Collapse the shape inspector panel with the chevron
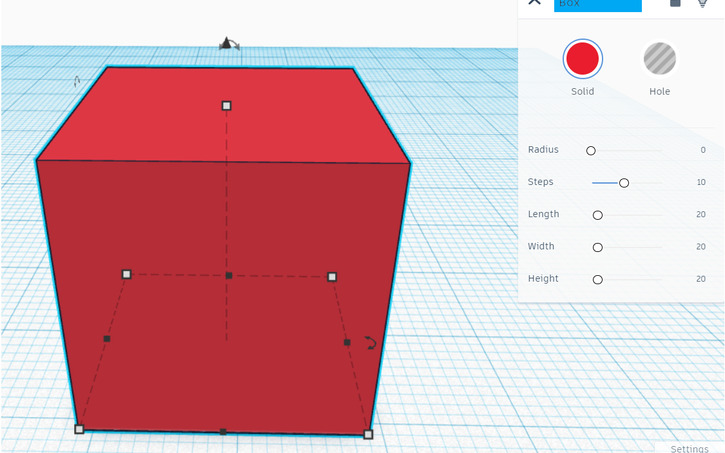Viewport: 725px width, 453px height. coord(535,2)
